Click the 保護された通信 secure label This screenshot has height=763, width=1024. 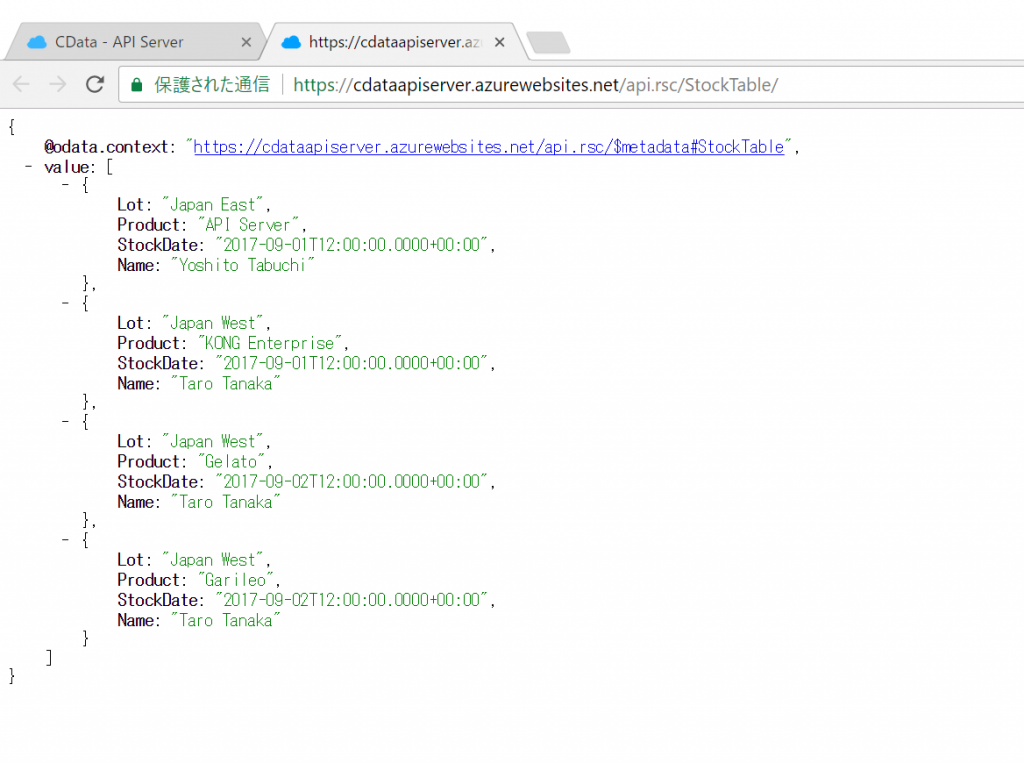pos(212,85)
